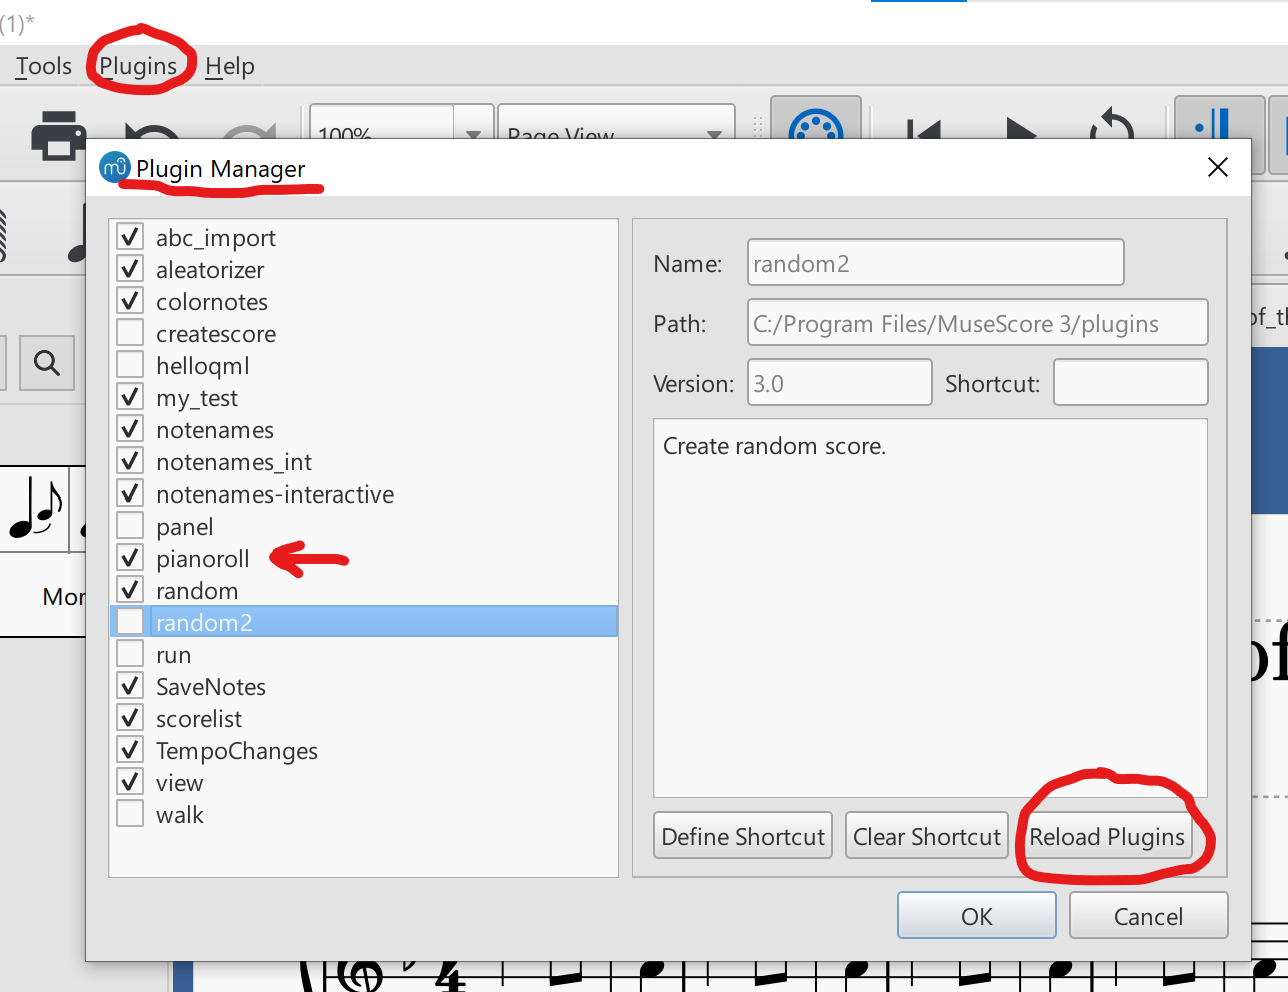Viewport: 1288px width, 992px height.
Task: Select the TempoChanges plugin row
Action: pos(364,751)
